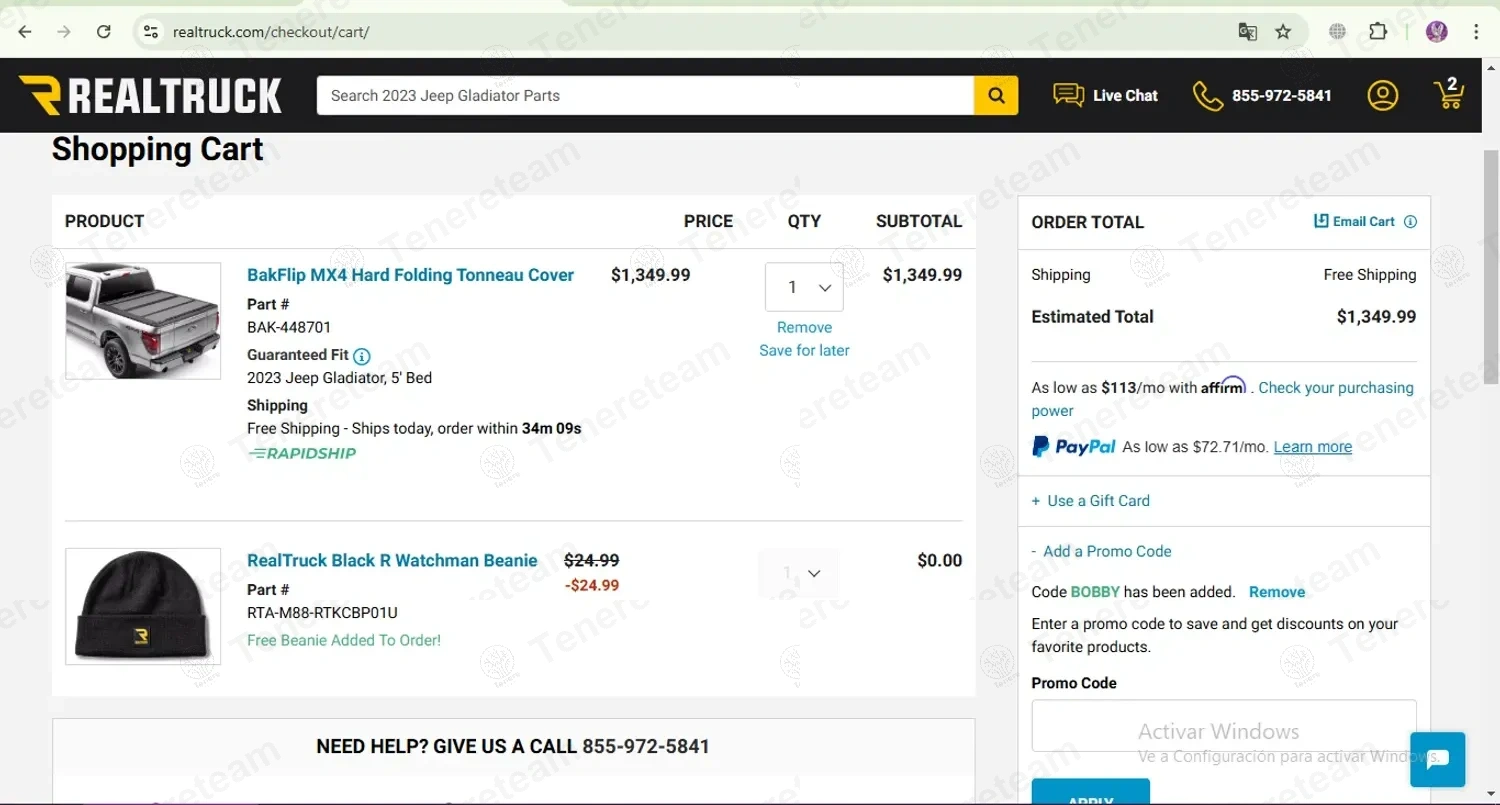Click the yellow search magnifier button
Image resolution: width=1500 pixels, height=805 pixels.
click(996, 96)
